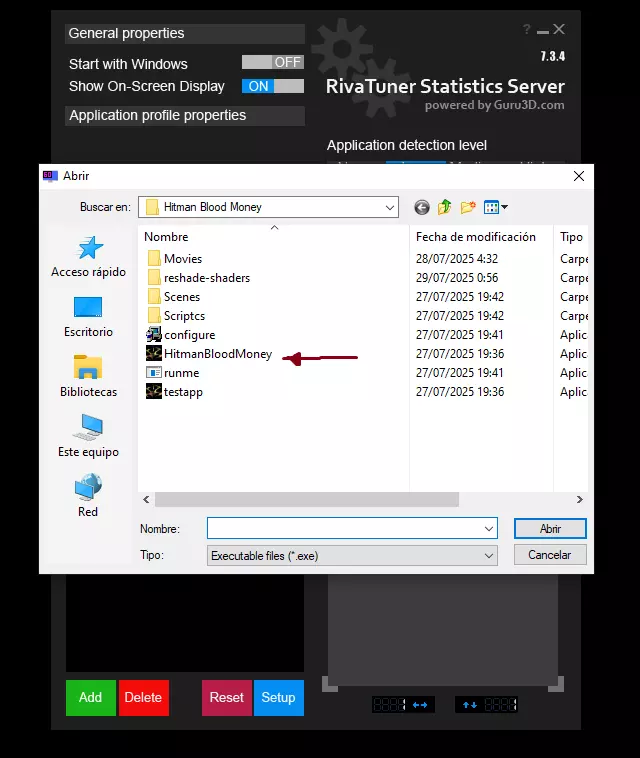Open Red network location in sidebar
This screenshot has height=758, width=640.
coord(88,496)
